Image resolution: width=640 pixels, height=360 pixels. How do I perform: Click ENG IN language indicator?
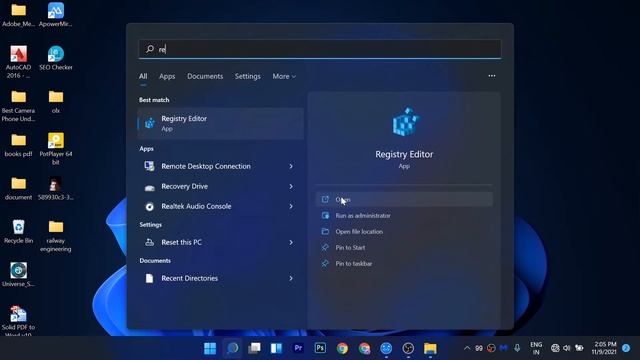(536, 348)
